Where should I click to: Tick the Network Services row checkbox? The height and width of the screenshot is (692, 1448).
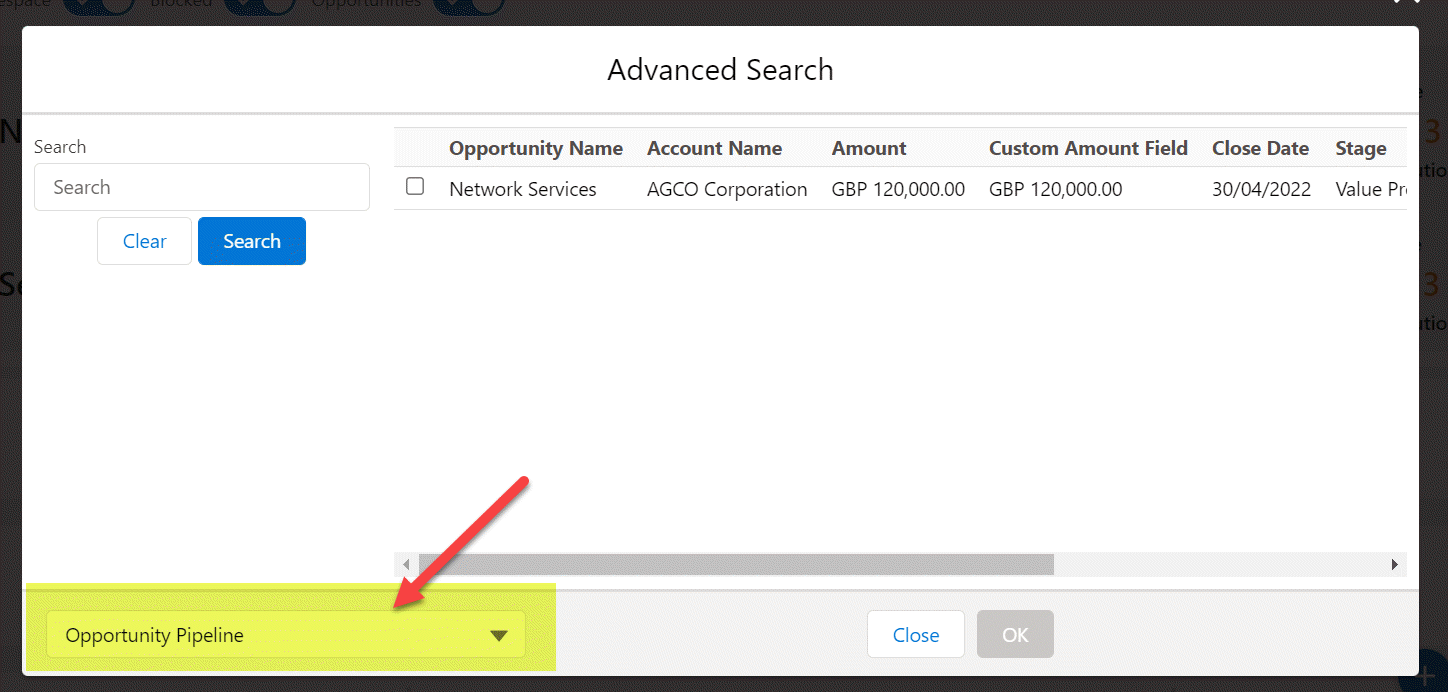pos(415,187)
